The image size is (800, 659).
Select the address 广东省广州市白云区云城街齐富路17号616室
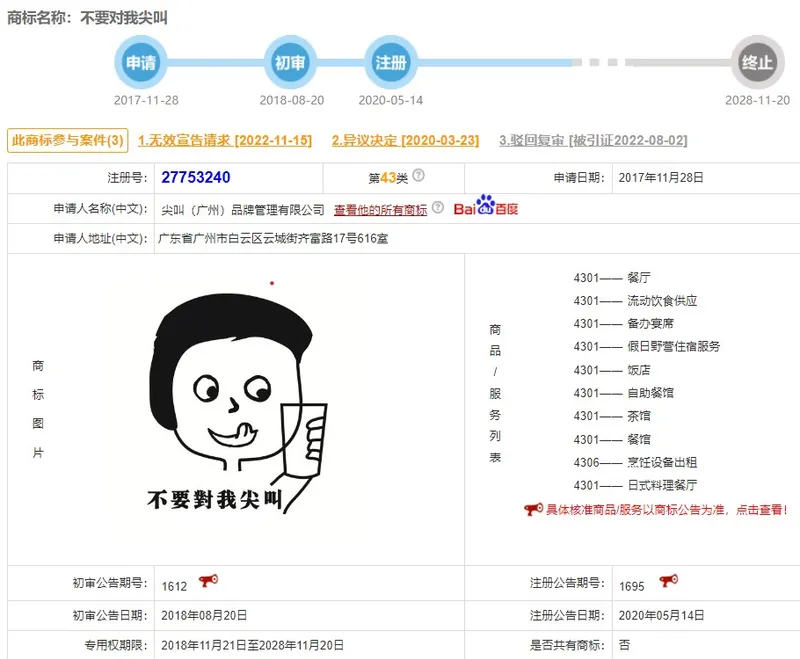pyautogui.click(x=273, y=238)
